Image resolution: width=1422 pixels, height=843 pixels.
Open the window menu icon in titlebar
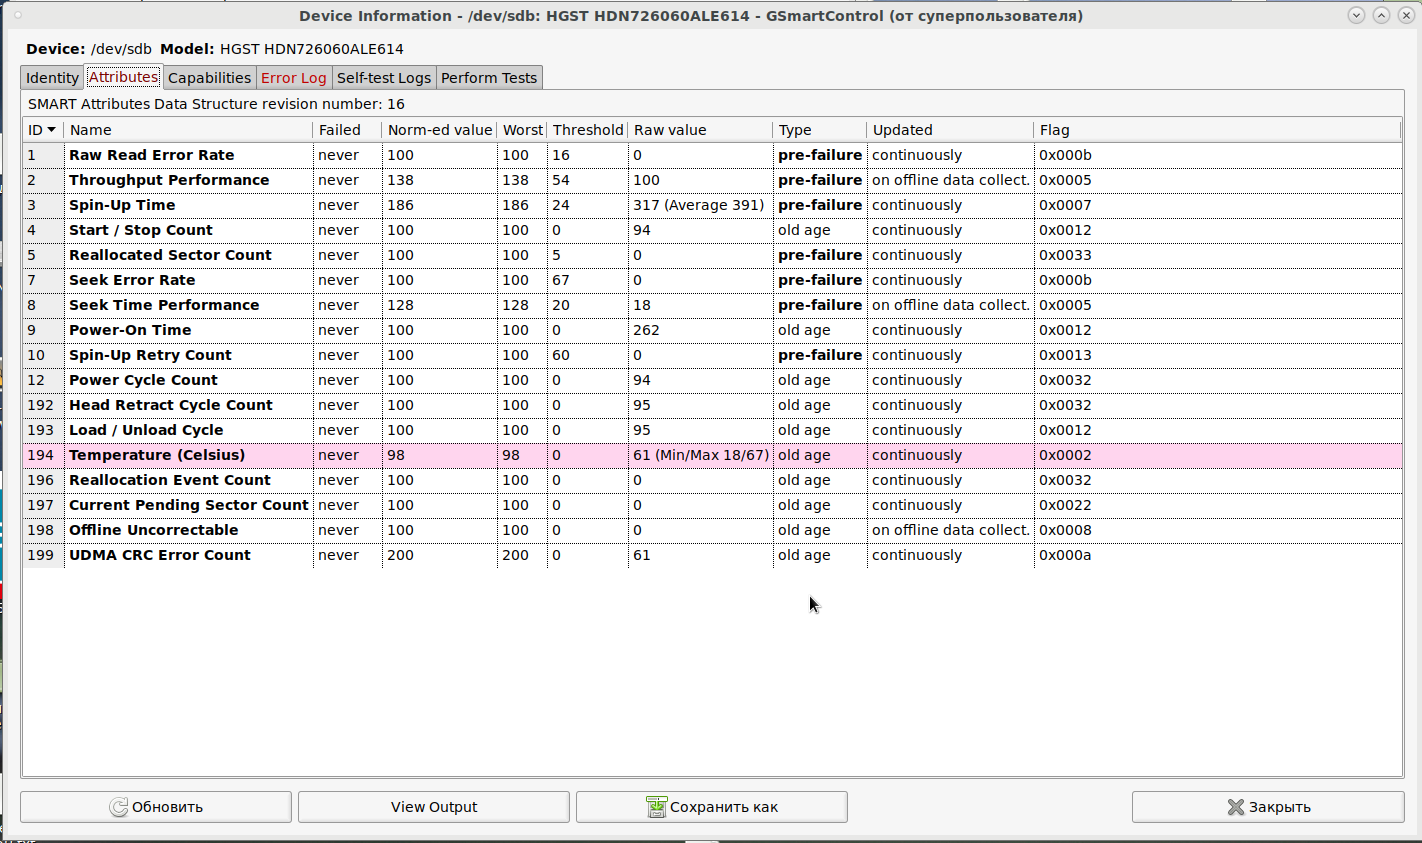(17, 15)
